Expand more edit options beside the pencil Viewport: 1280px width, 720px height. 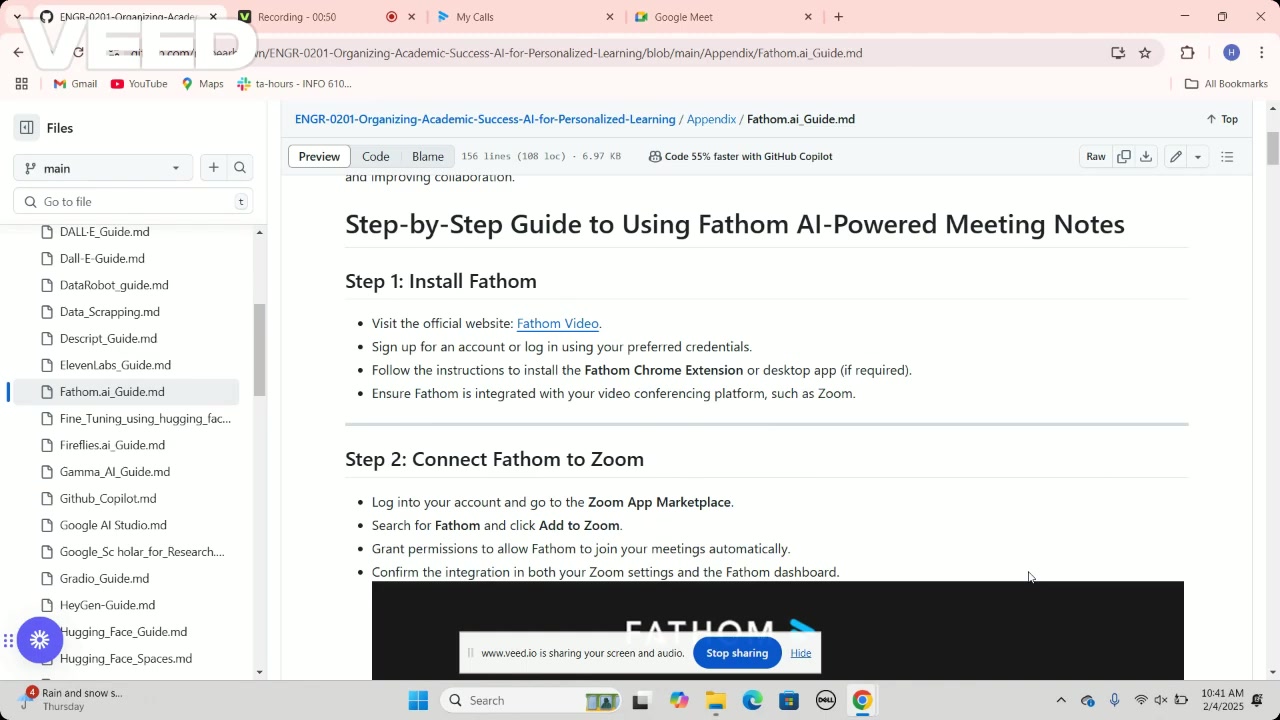click(1197, 156)
